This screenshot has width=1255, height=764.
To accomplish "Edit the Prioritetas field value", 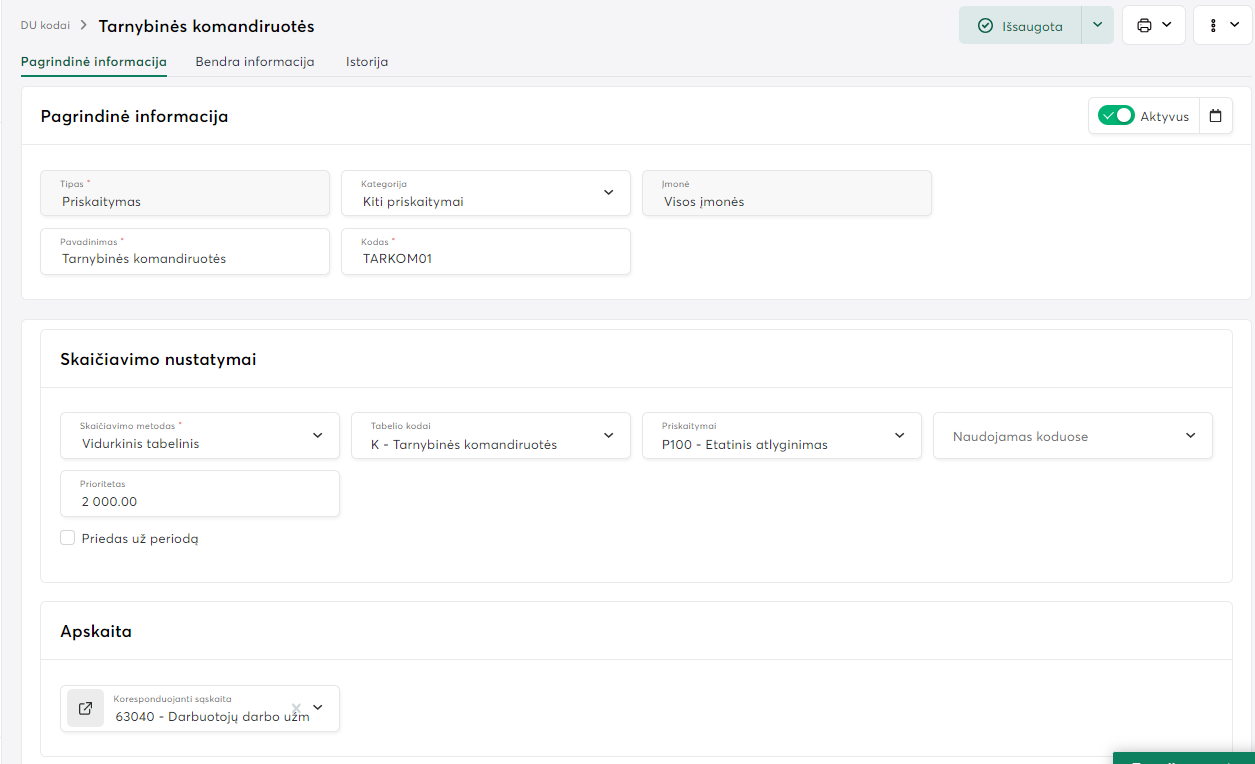I will 200,494.
